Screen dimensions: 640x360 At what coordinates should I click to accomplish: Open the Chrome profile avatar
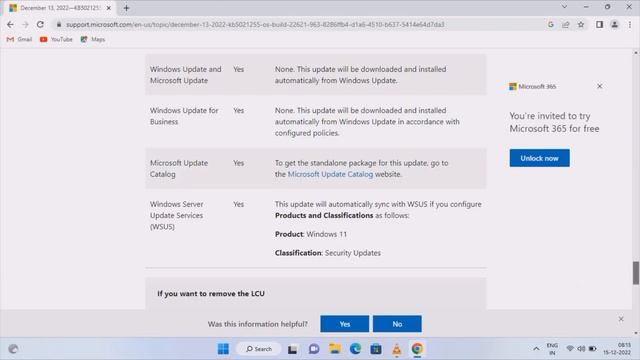[x=614, y=24]
